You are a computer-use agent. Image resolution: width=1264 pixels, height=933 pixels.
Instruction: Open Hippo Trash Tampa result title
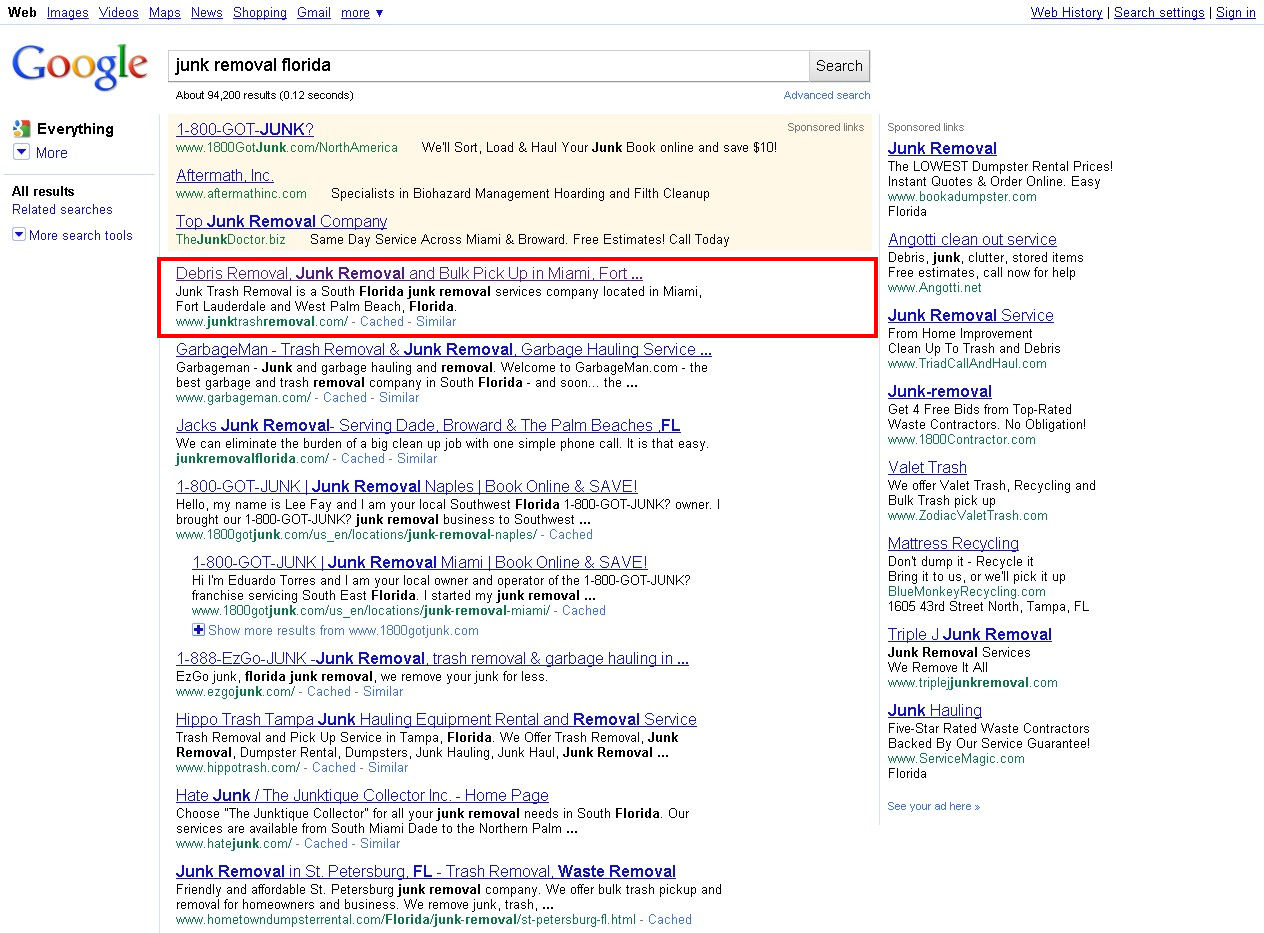click(436, 719)
